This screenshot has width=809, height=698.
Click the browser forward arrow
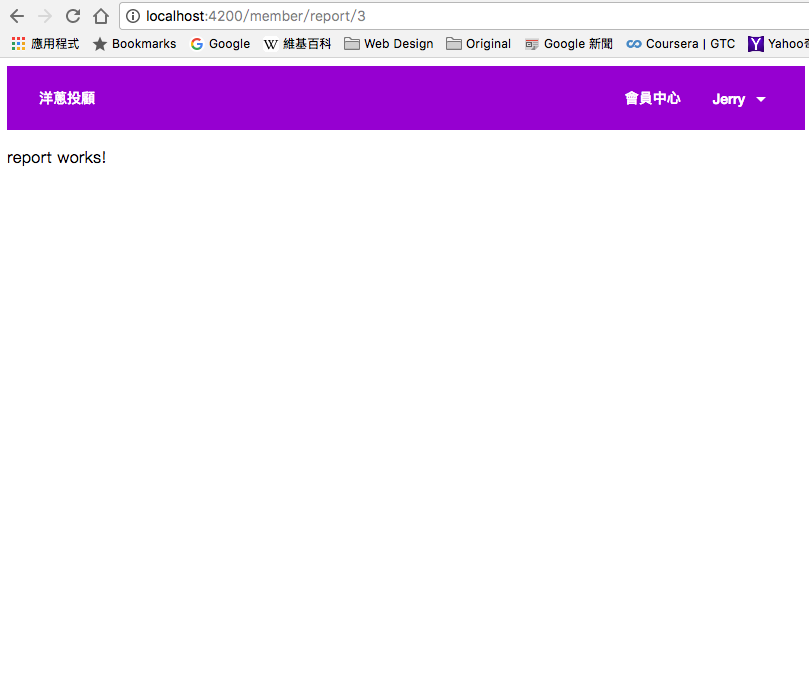coord(45,17)
